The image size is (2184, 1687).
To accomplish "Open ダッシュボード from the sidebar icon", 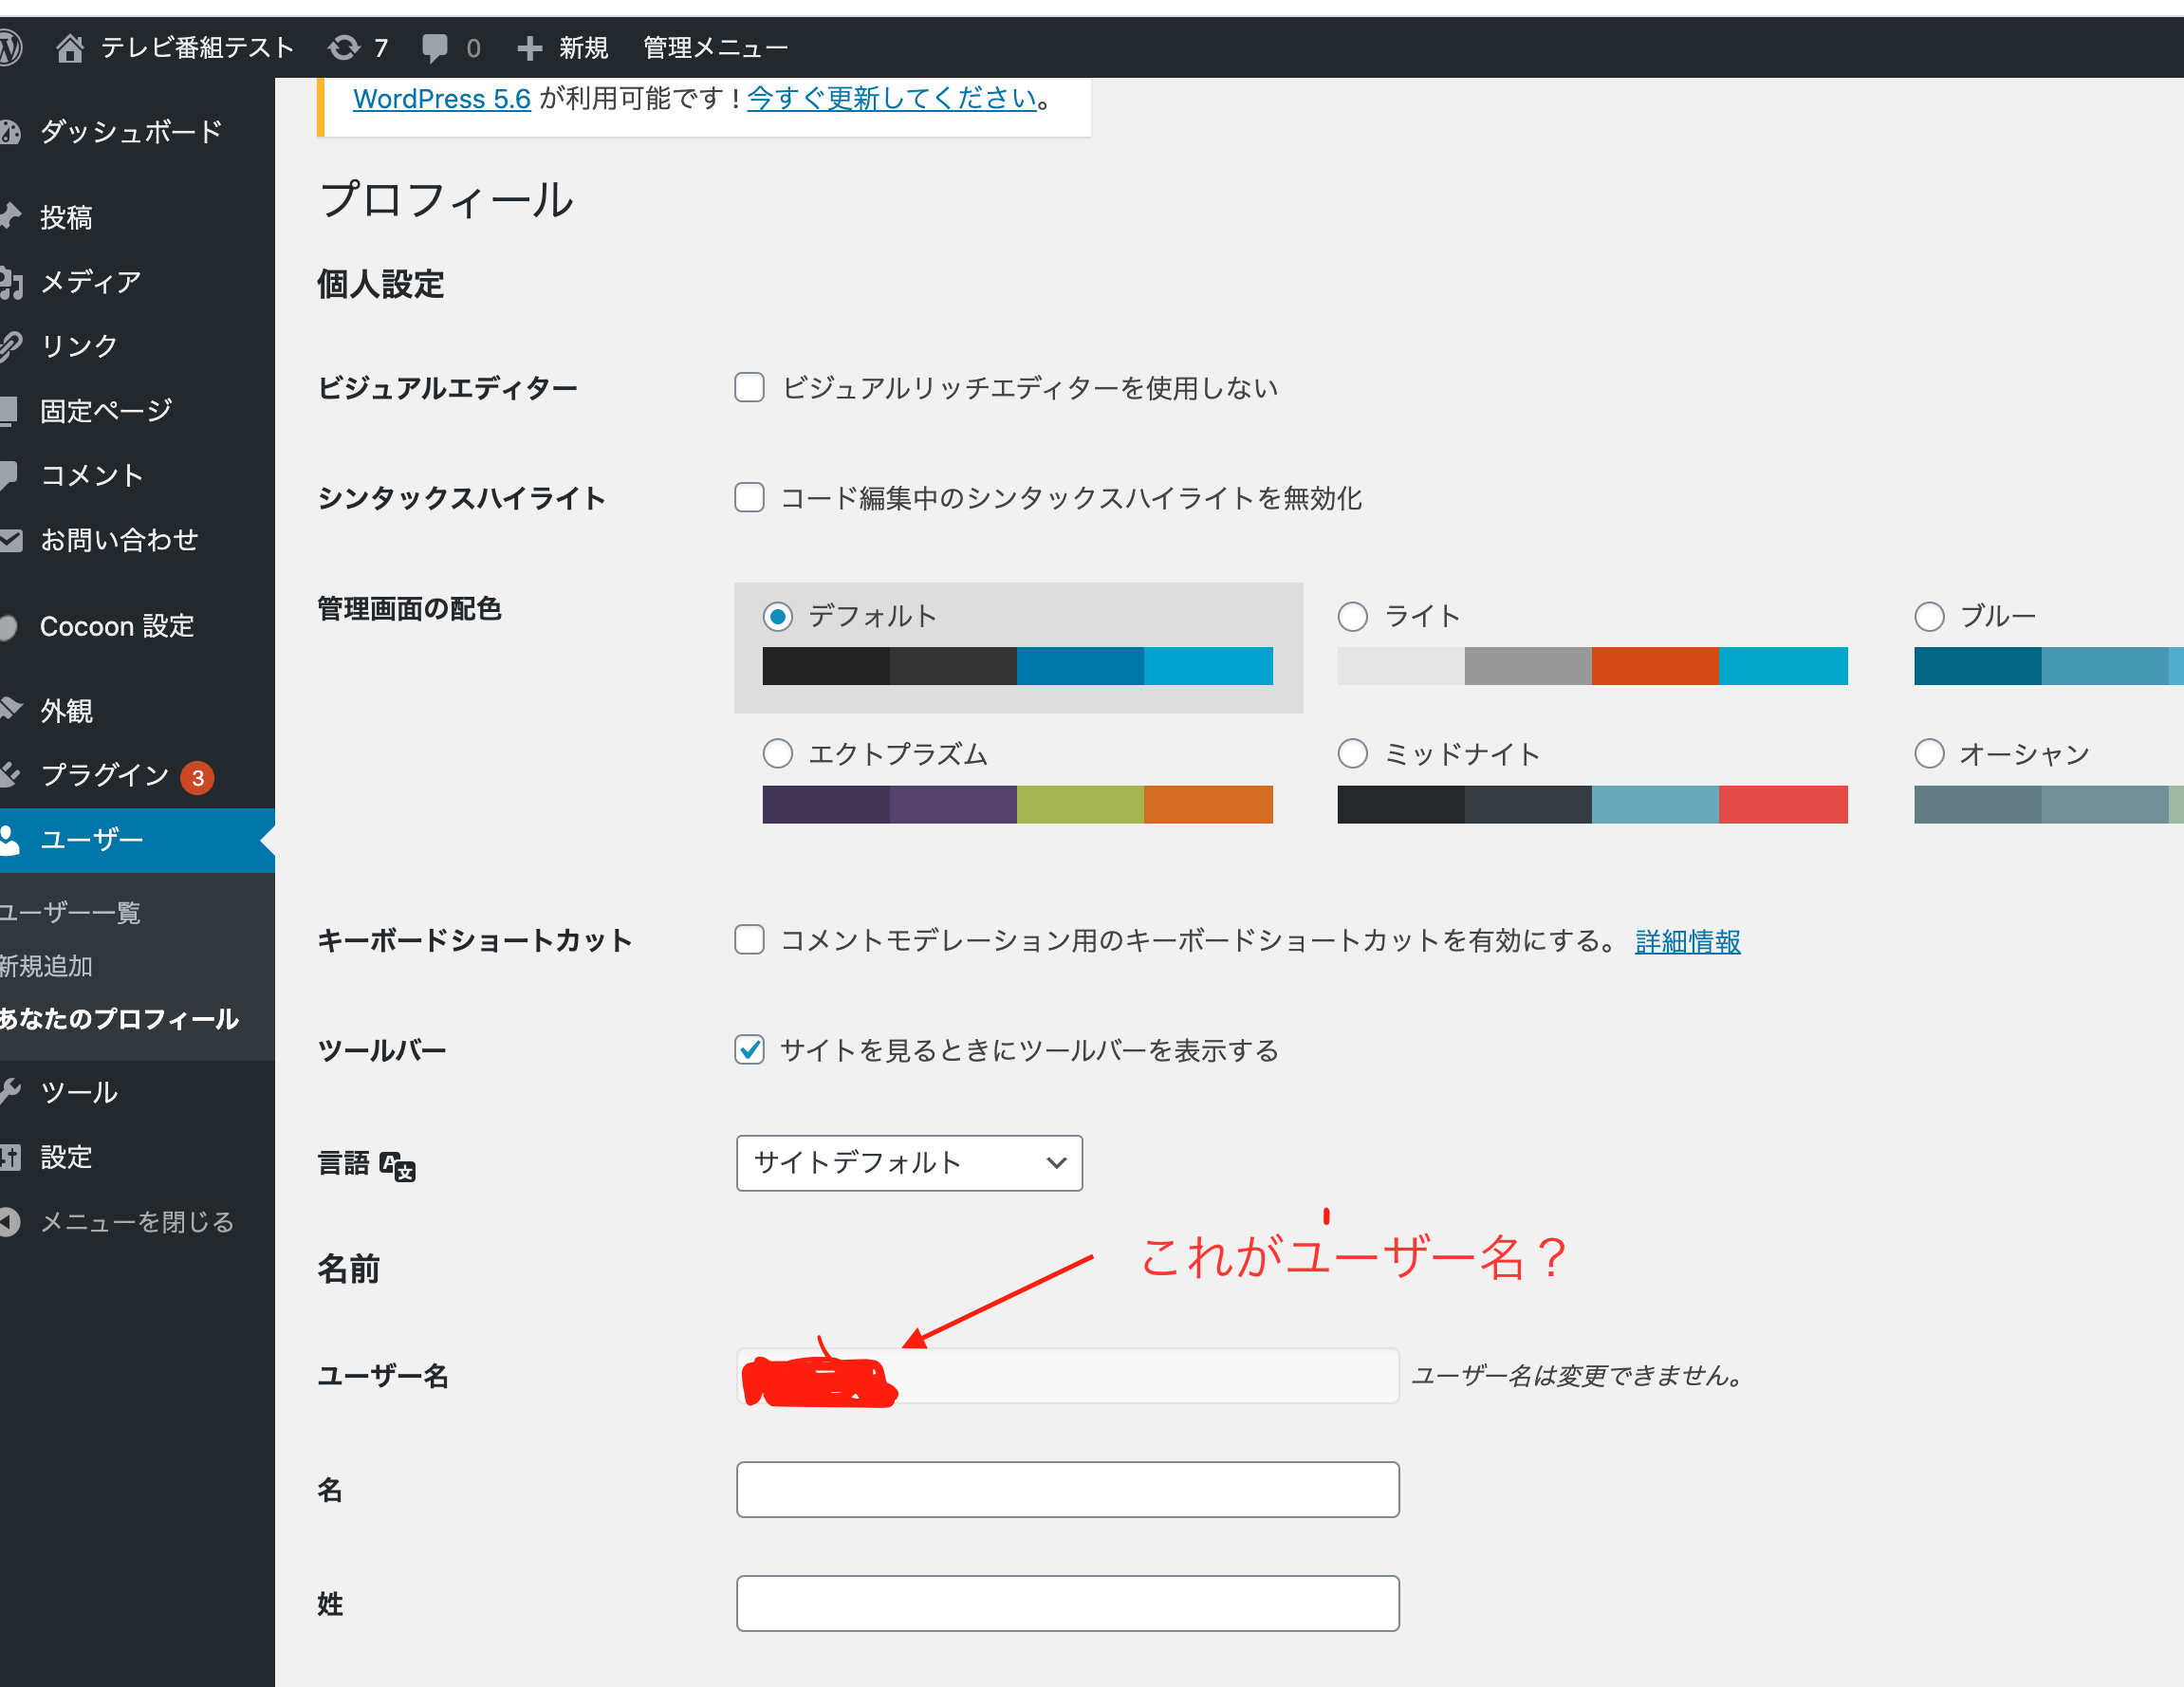I will (x=12, y=131).
